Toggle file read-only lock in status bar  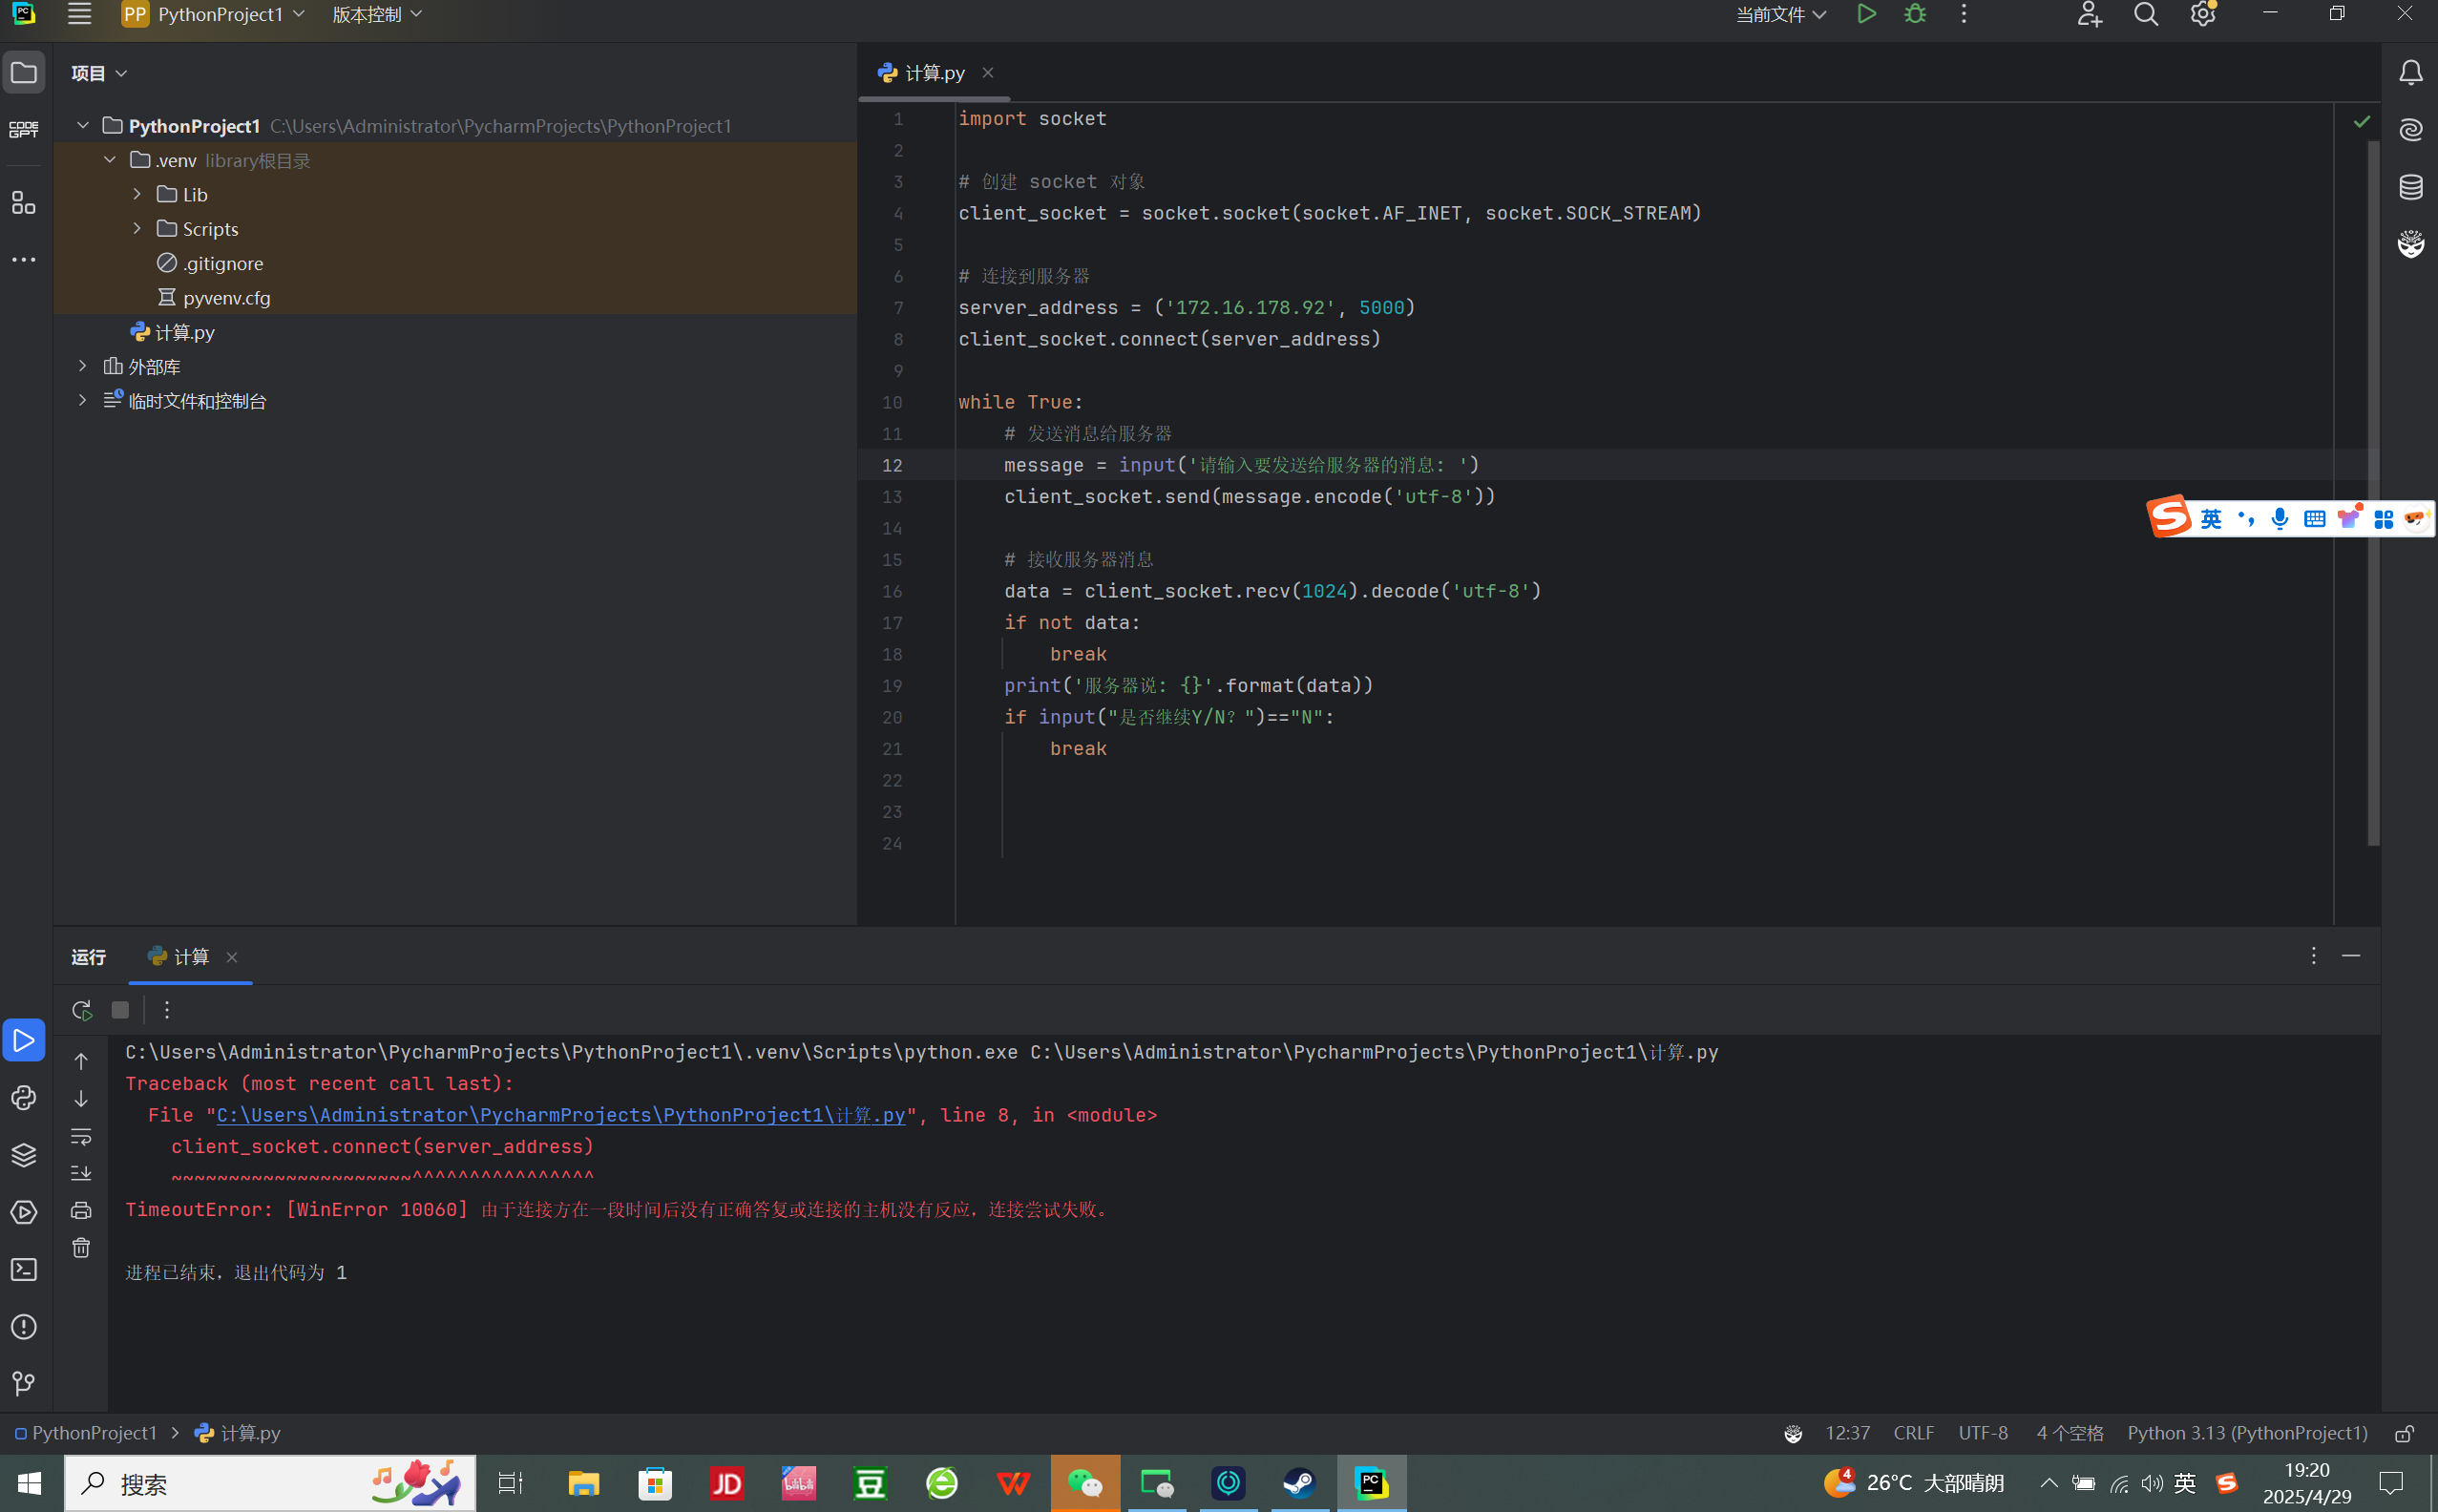pos(2404,1433)
